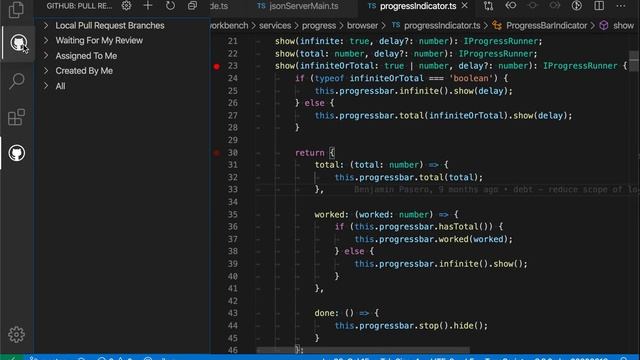
Task: Select the All row in the pull requests tree
Action: (122, 86)
